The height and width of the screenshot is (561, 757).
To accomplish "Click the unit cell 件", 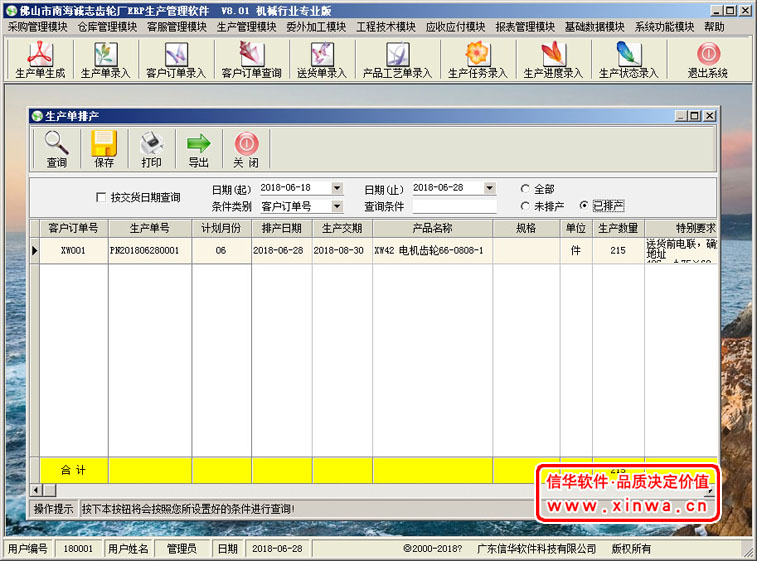I will pyautogui.click(x=576, y=251).
